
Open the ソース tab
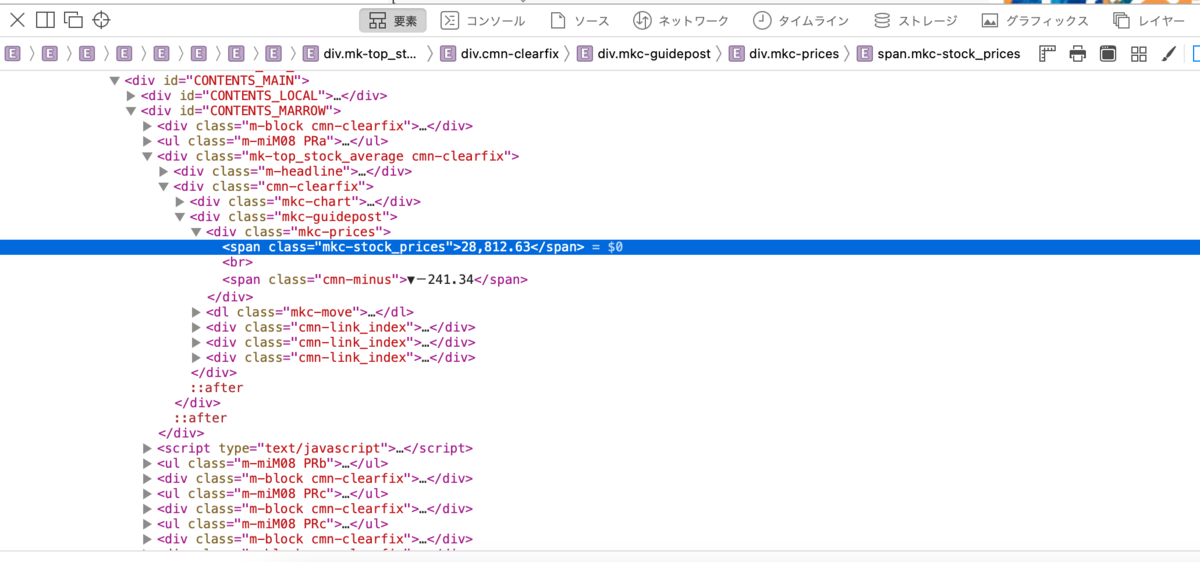578,20
